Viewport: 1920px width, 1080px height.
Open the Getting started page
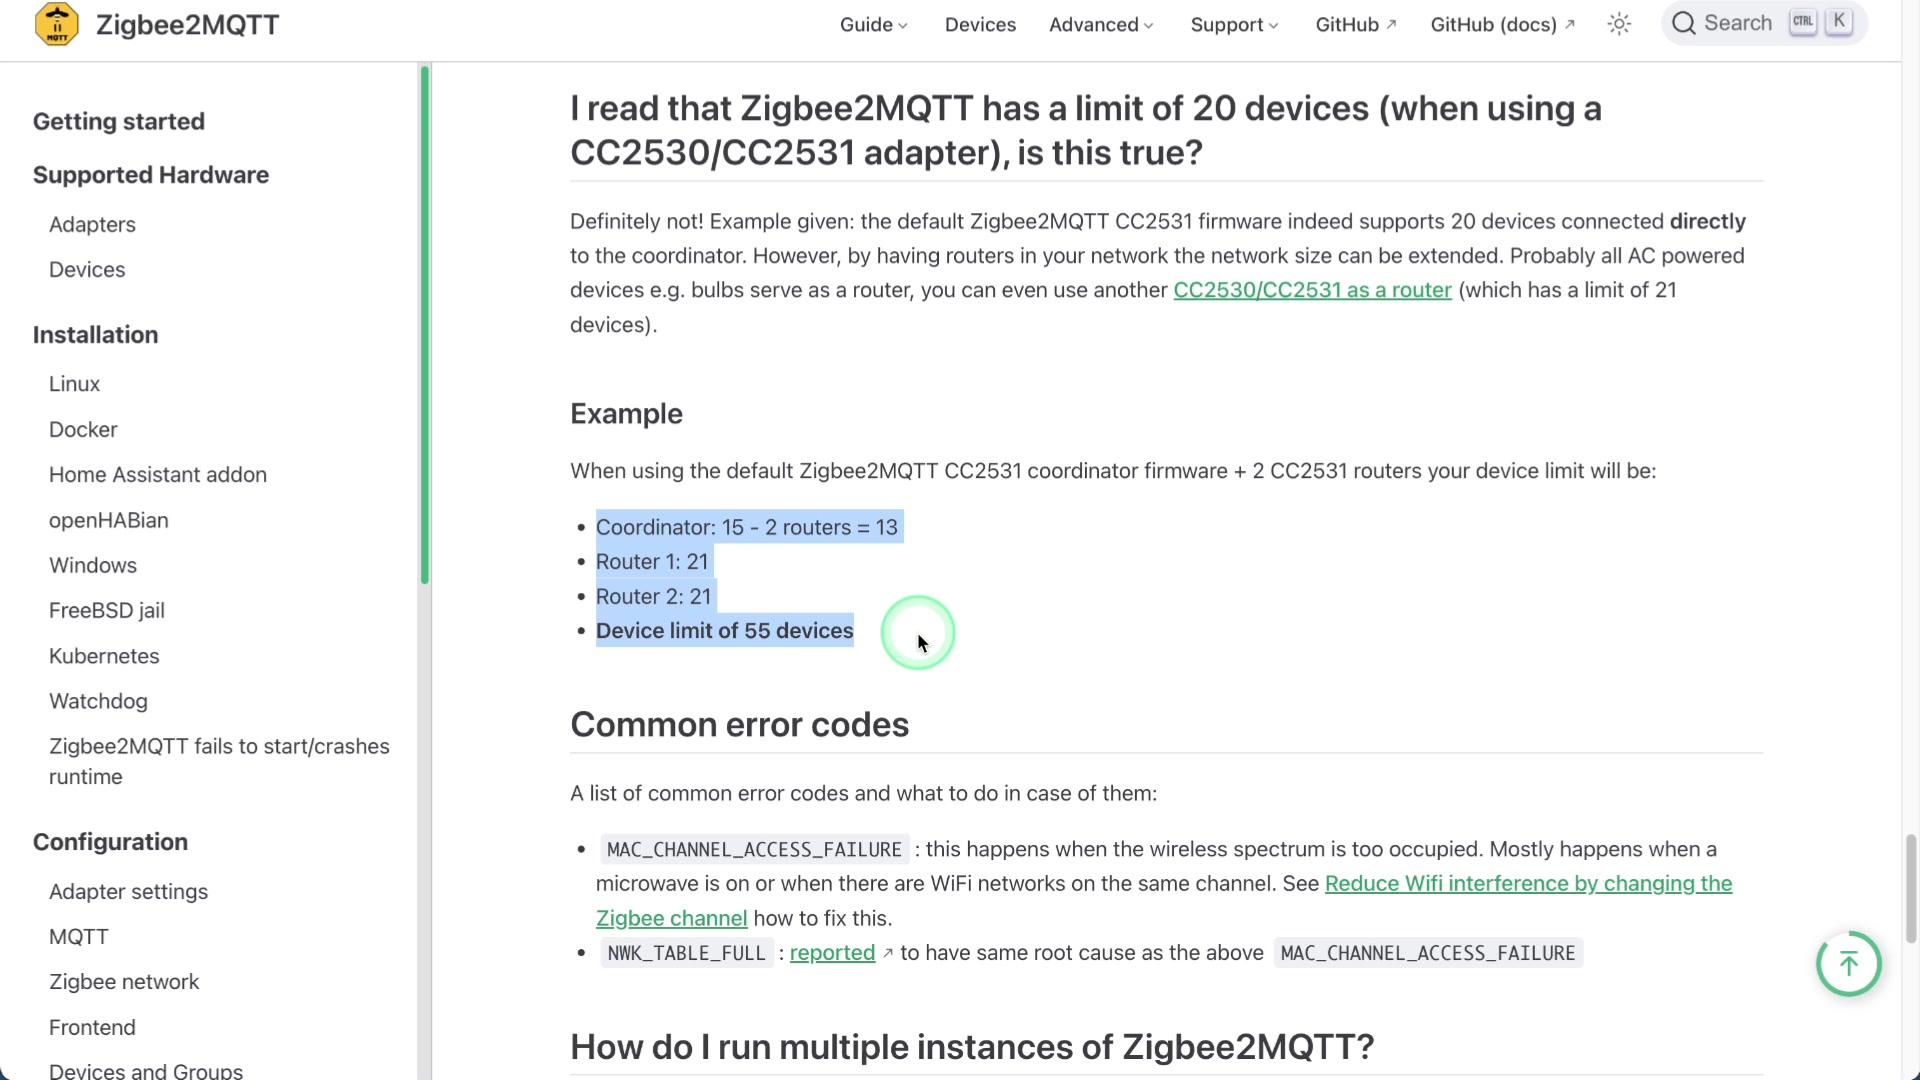click(118, 121)
